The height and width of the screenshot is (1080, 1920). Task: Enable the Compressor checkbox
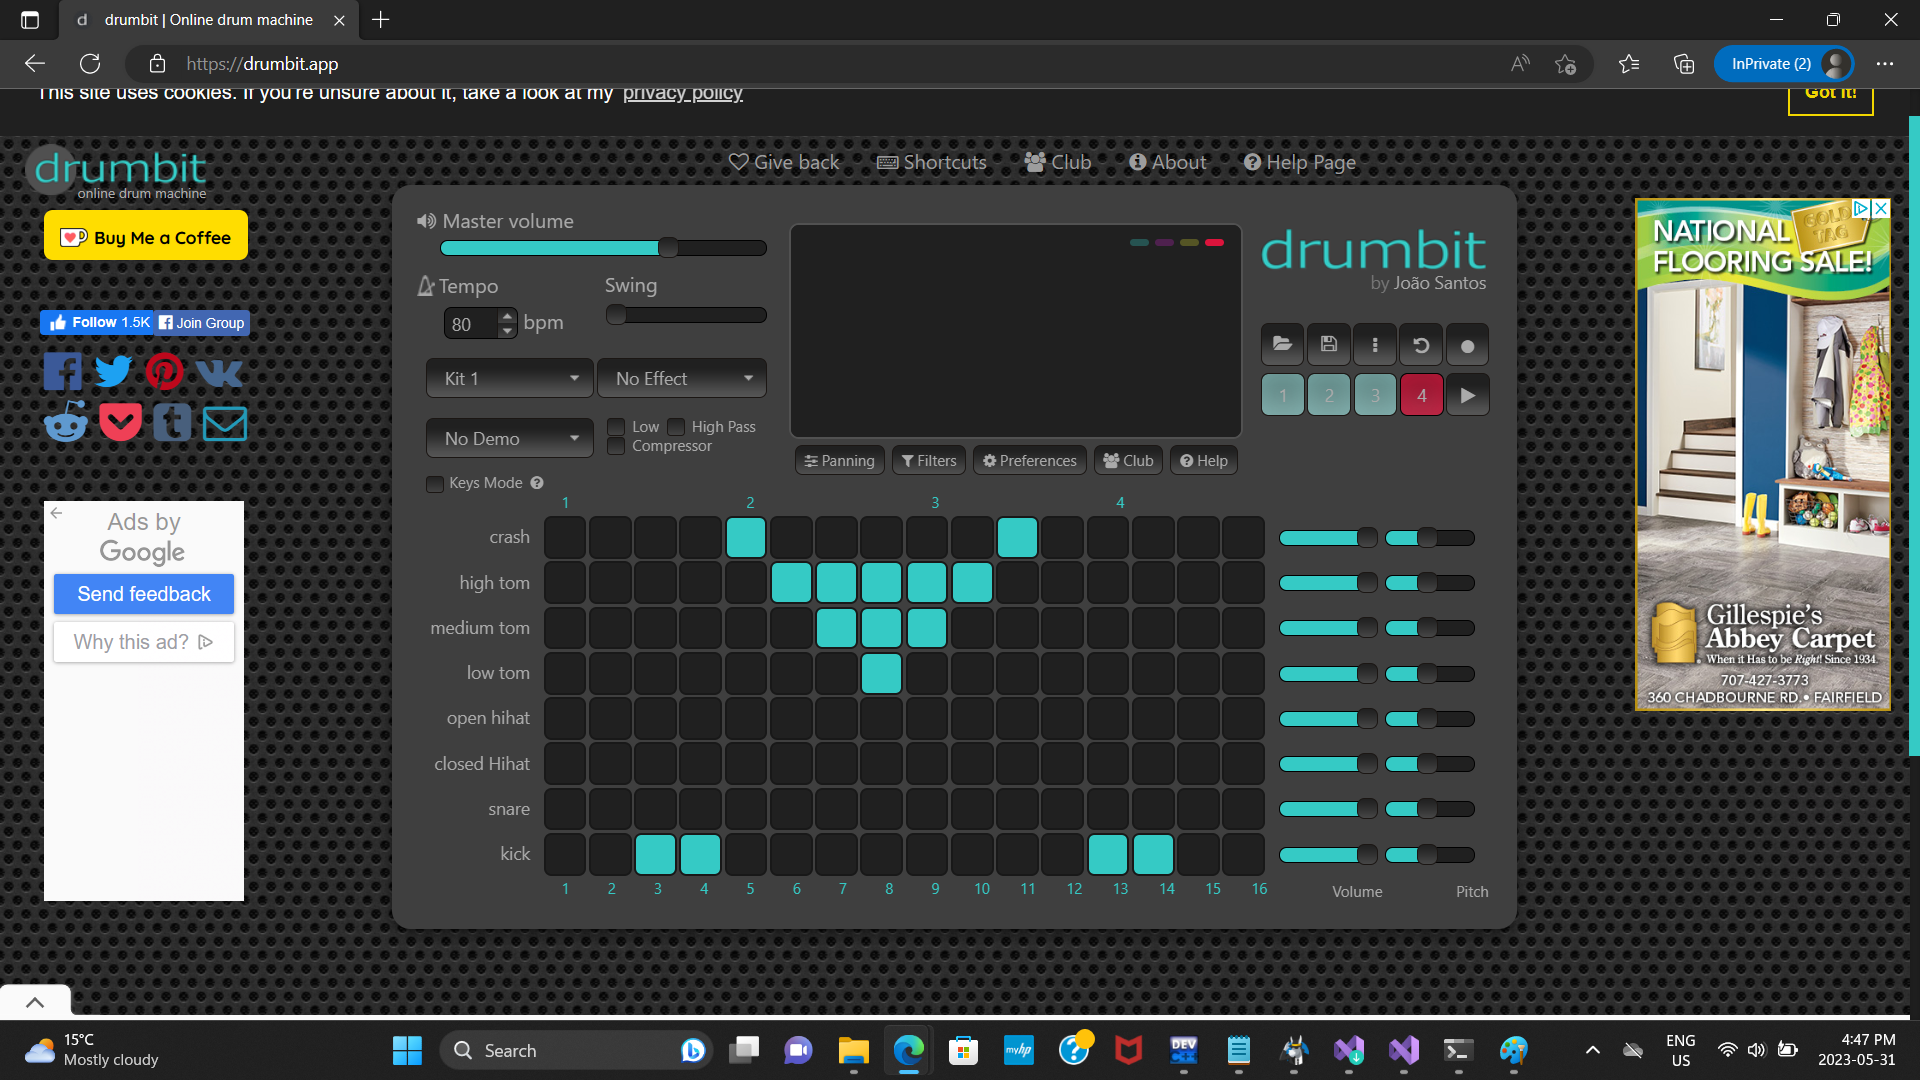[x=617, y=446]
